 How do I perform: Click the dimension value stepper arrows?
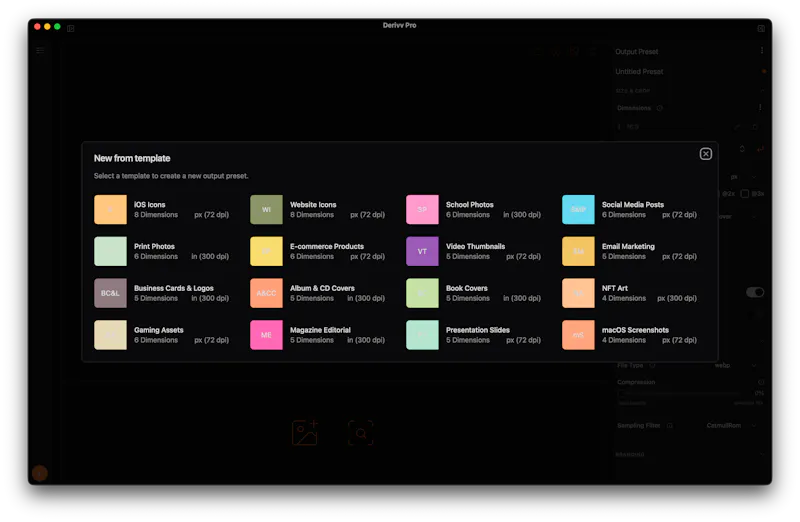point(742,148)
